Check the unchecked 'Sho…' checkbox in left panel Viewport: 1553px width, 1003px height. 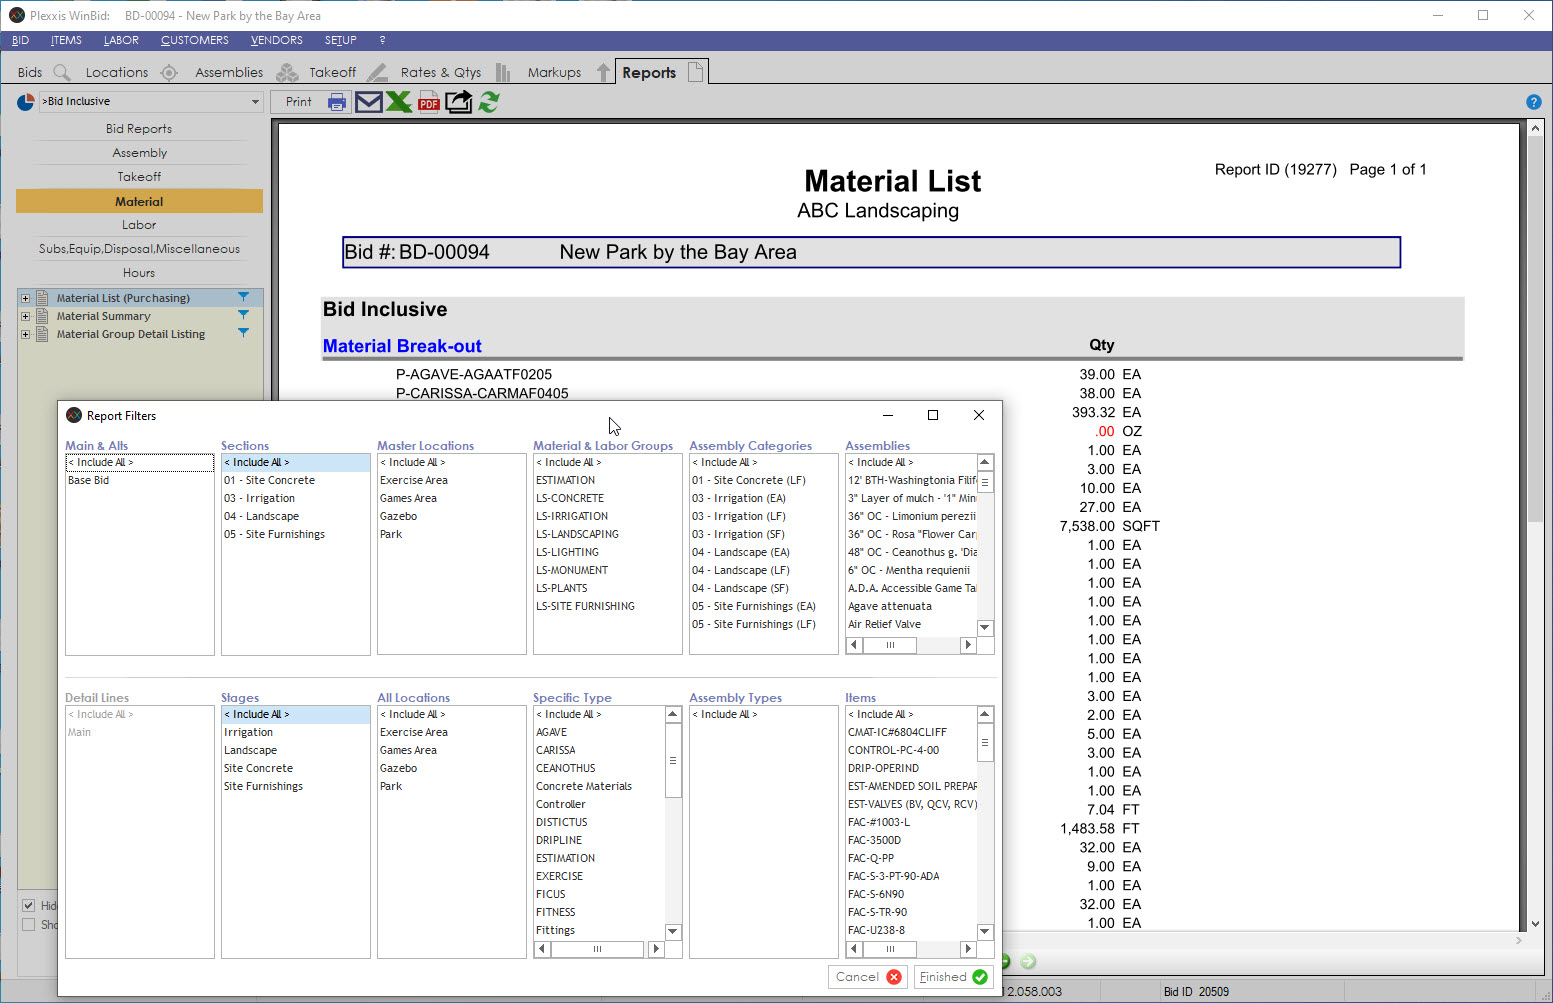pyautogui.click(x=28, y=925)
